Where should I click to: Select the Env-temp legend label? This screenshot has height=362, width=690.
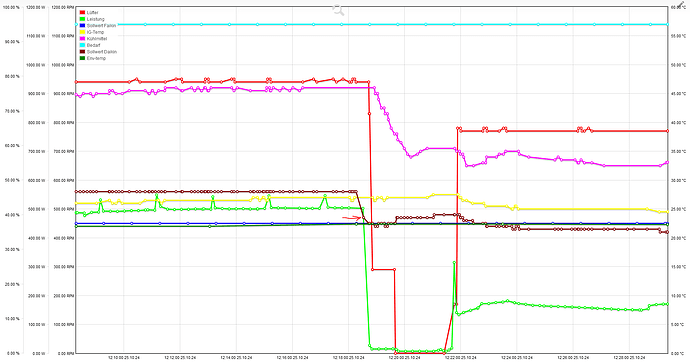coord(96,58)
